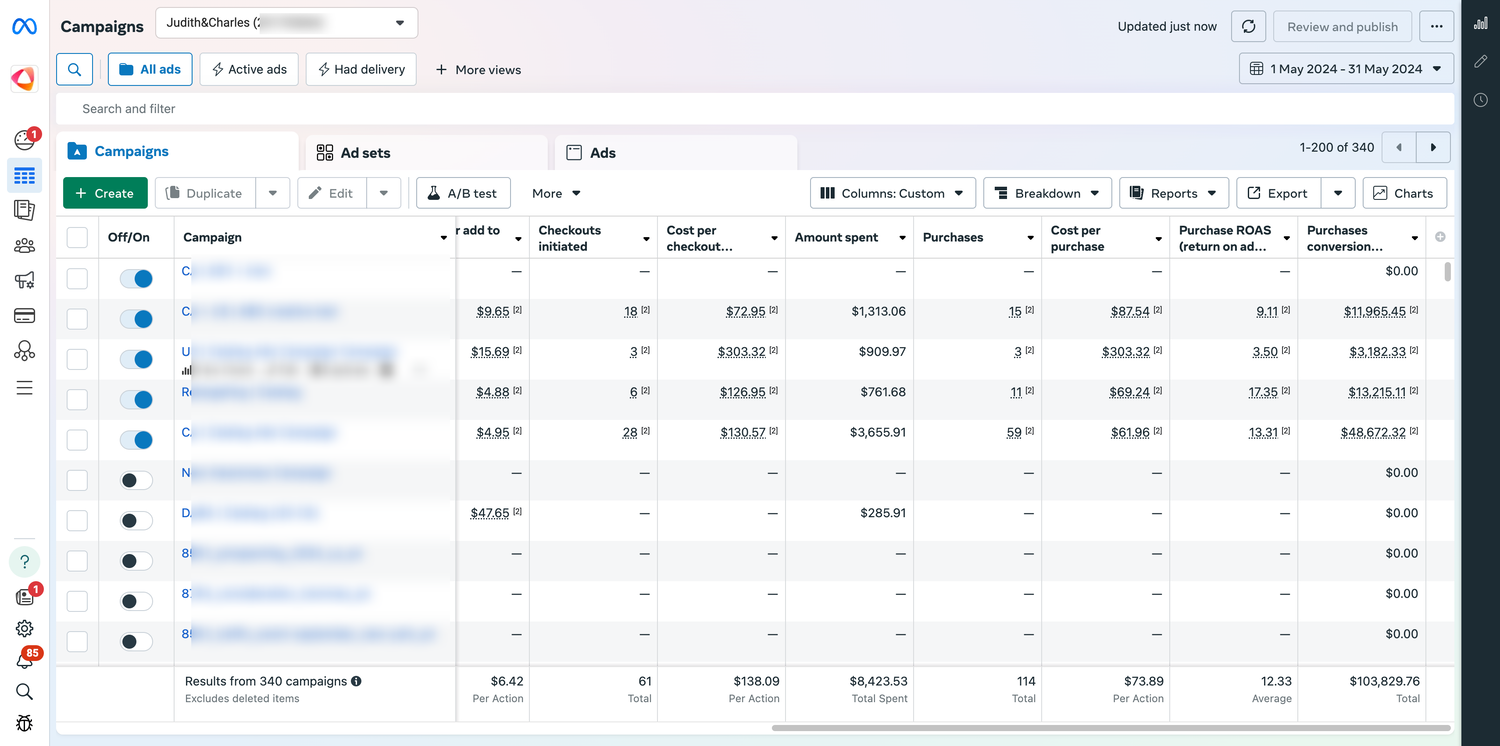Tick checkbox for the $3,655.91 spend row
Viewport: 1500px width, 746px height.
[77, 440]
